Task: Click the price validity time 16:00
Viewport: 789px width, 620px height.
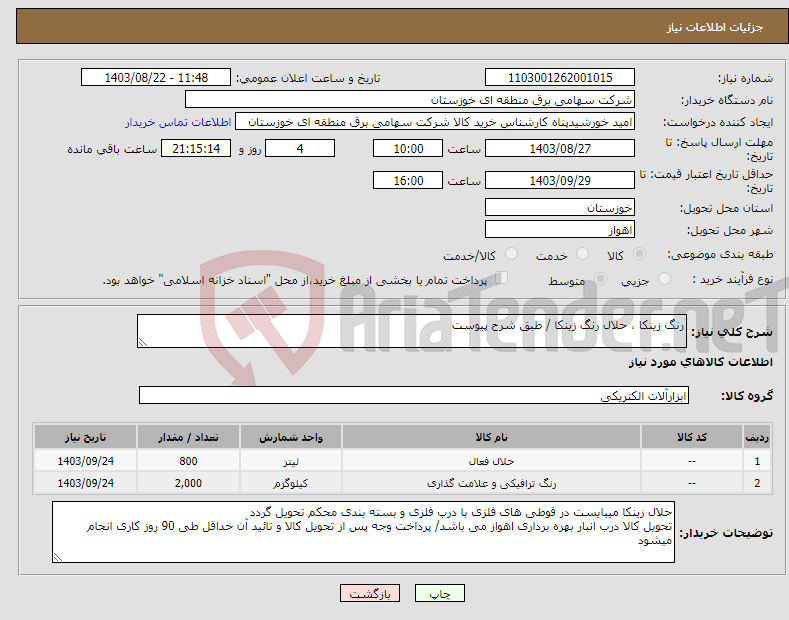Action: coord(408,180)
